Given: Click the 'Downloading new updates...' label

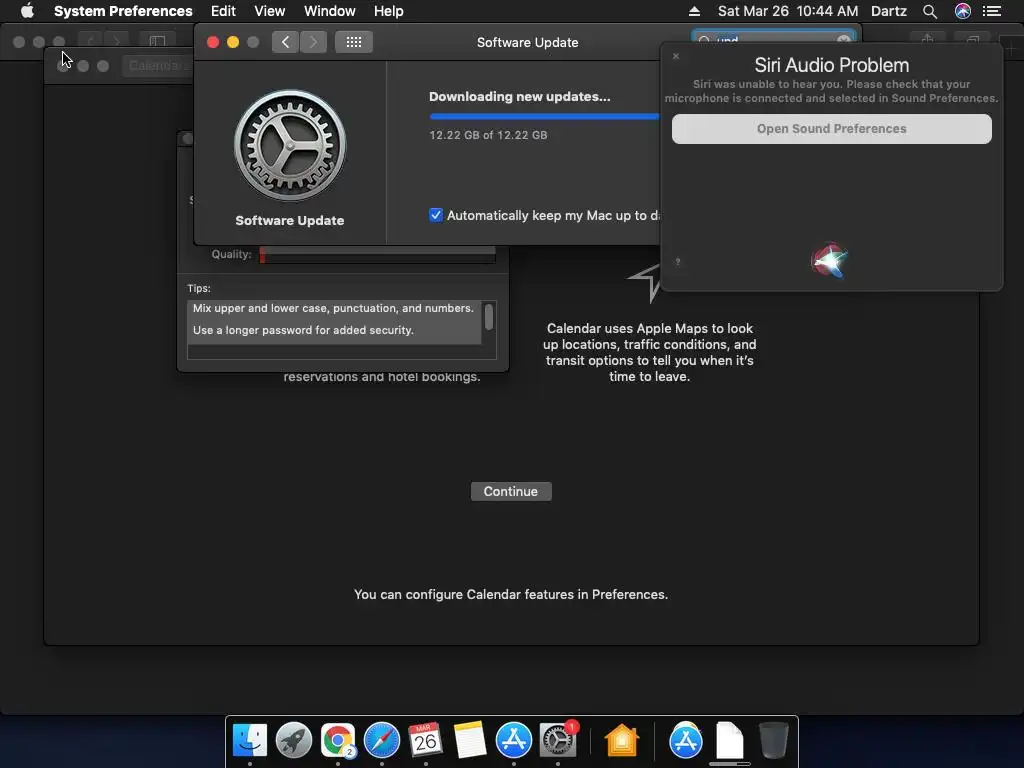Looking at the screenshot, I should (520, 97).
